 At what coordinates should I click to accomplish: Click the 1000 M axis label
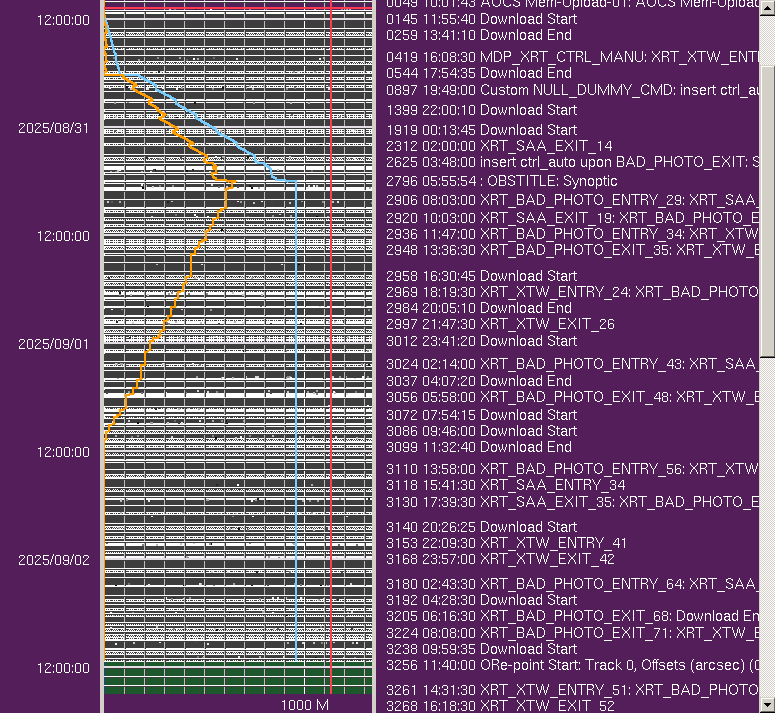coord(304,705)
